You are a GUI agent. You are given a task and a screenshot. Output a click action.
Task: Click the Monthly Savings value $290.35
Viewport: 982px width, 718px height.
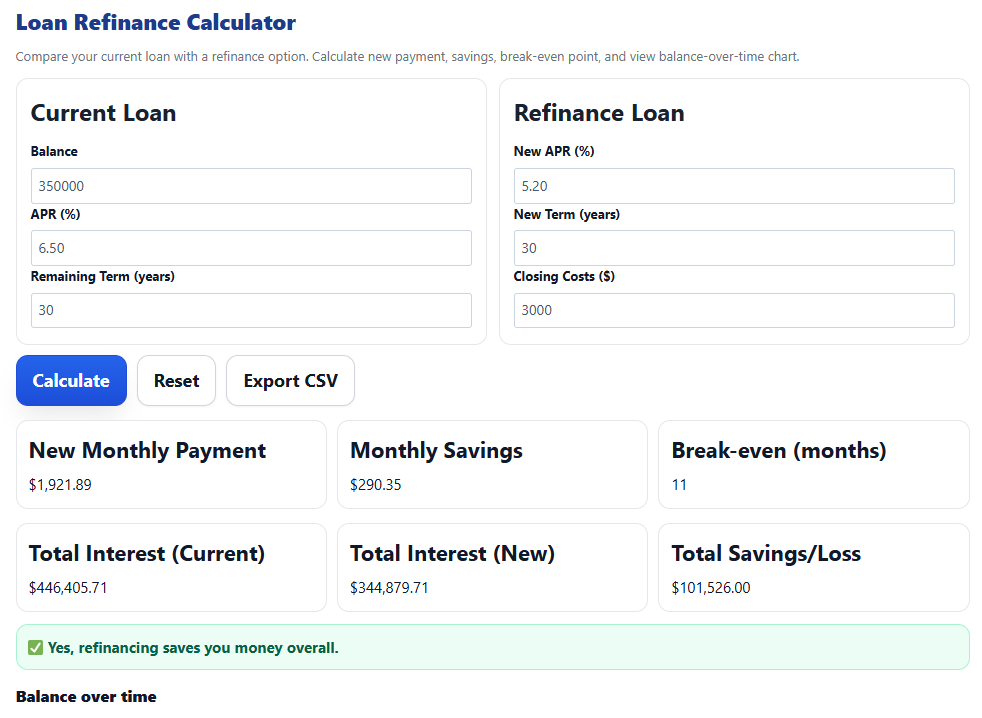pos(376,484)
